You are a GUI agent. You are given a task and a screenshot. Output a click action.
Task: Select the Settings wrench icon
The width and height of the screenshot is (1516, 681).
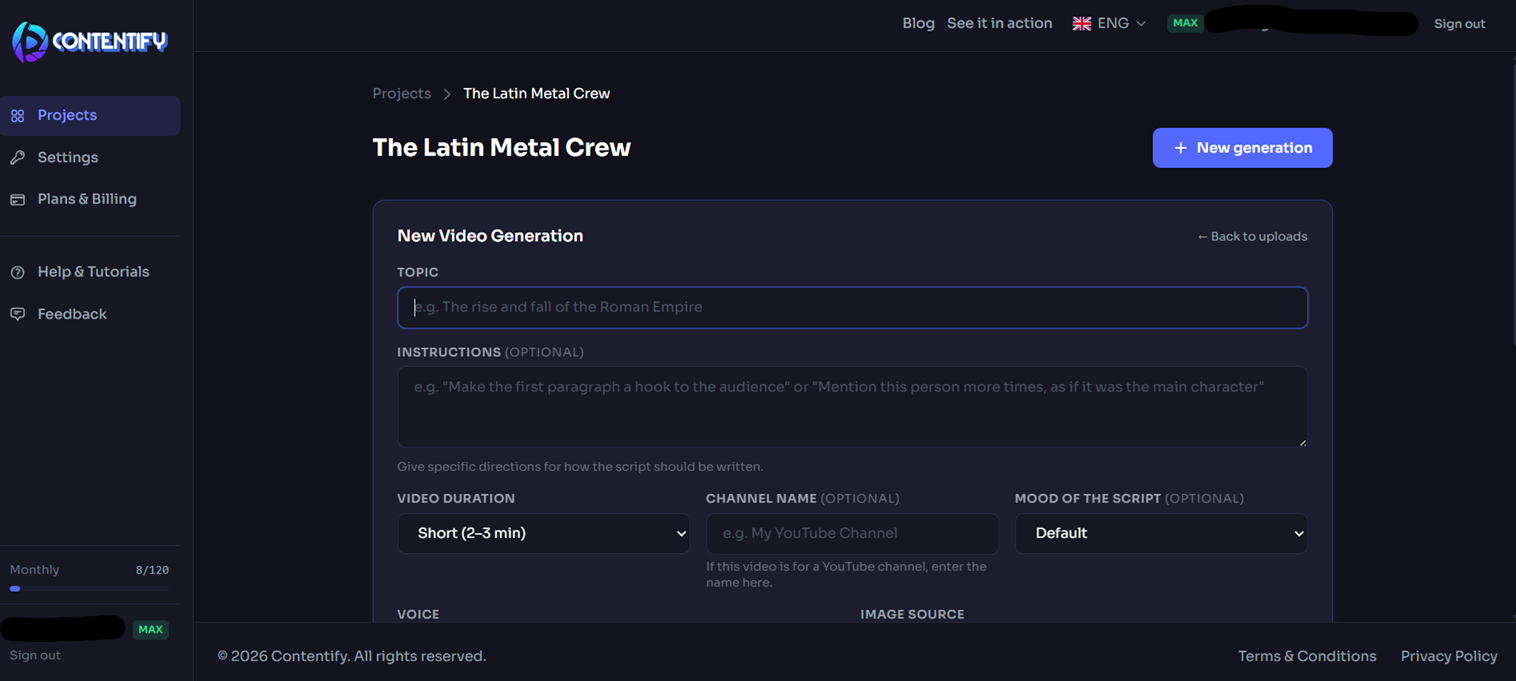point(17,157)
